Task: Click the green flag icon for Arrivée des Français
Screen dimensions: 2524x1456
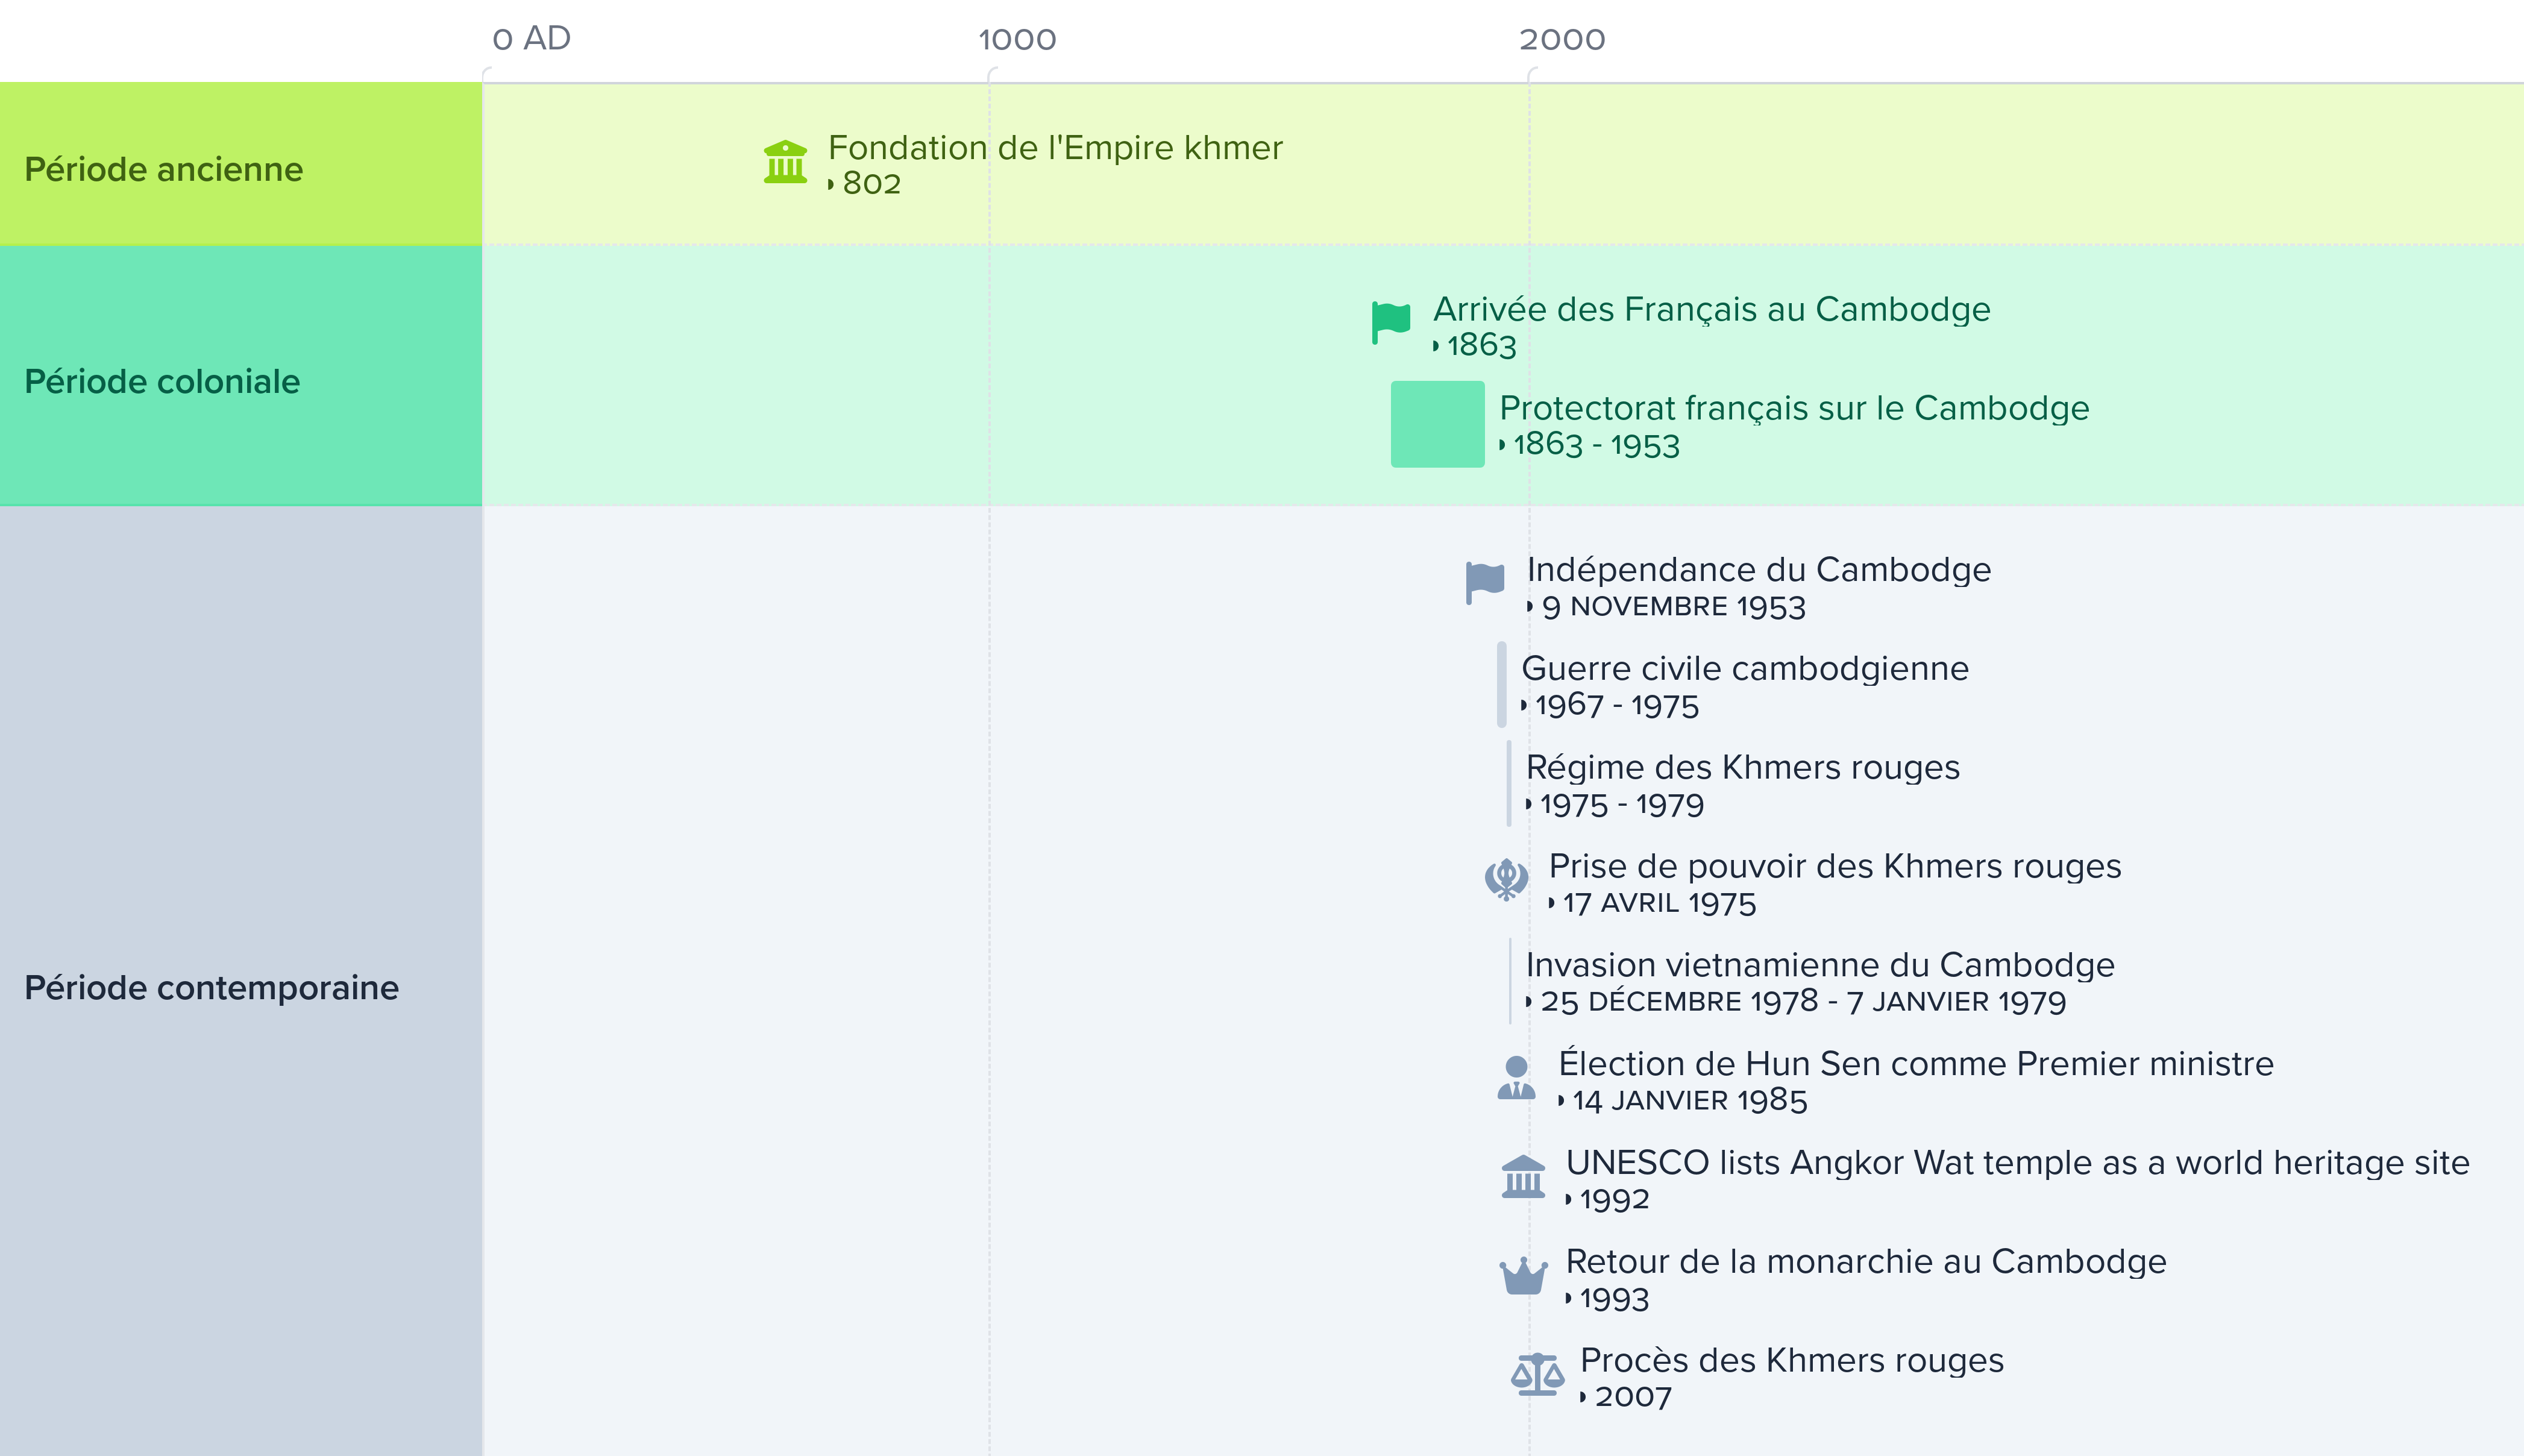Action: [x=1391, y=323]
